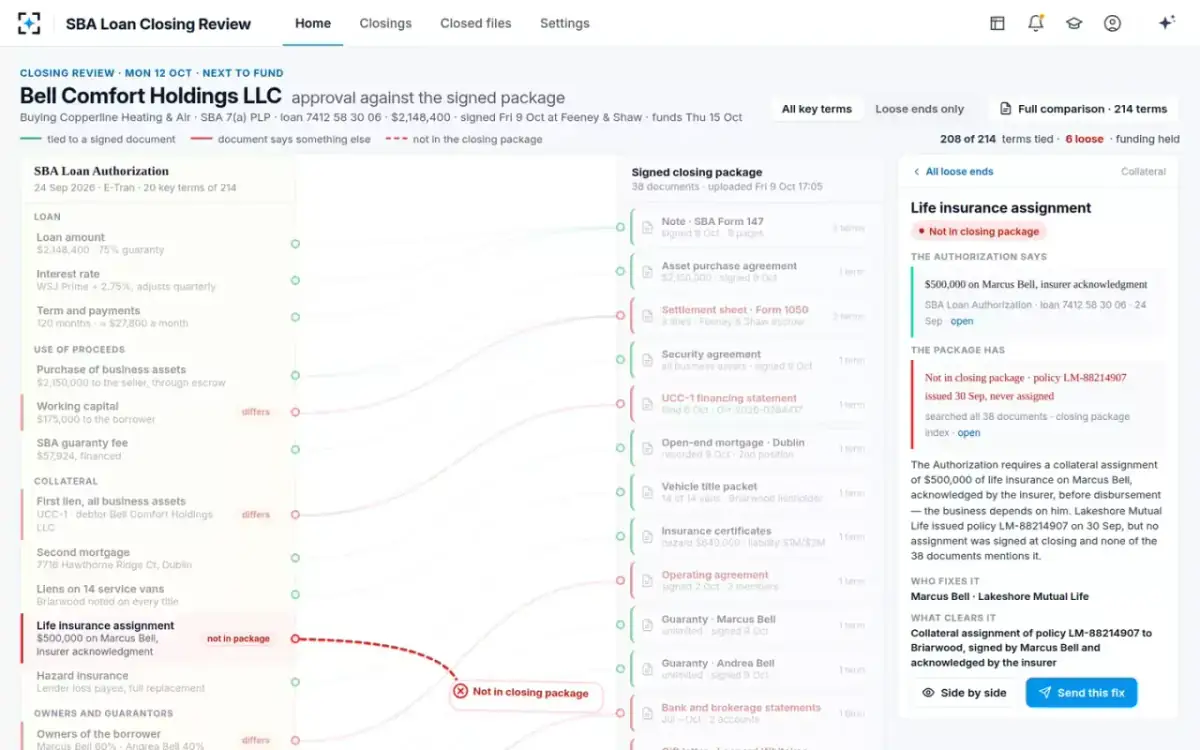The height and width of the screenshot is (750, 1200).
Task: Open the graduation cap learning icon
Action: [x=1074, y=23]
